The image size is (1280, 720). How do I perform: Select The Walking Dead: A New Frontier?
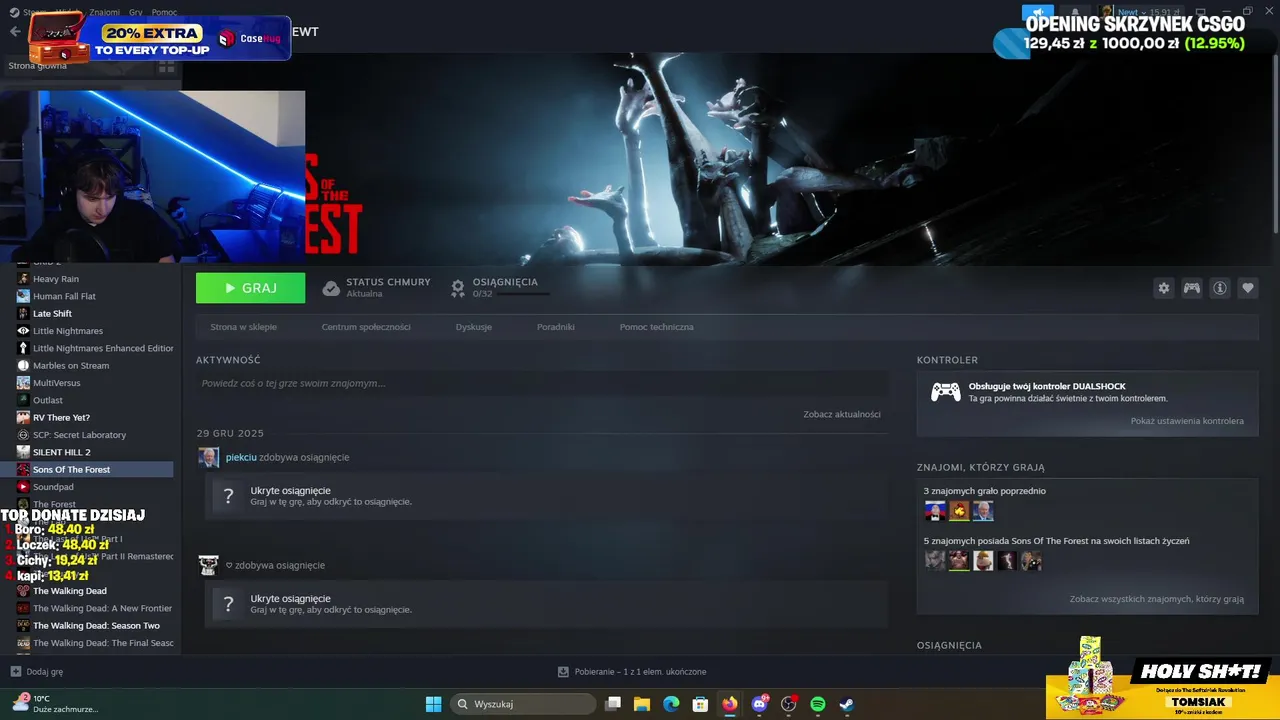point(102,608)
